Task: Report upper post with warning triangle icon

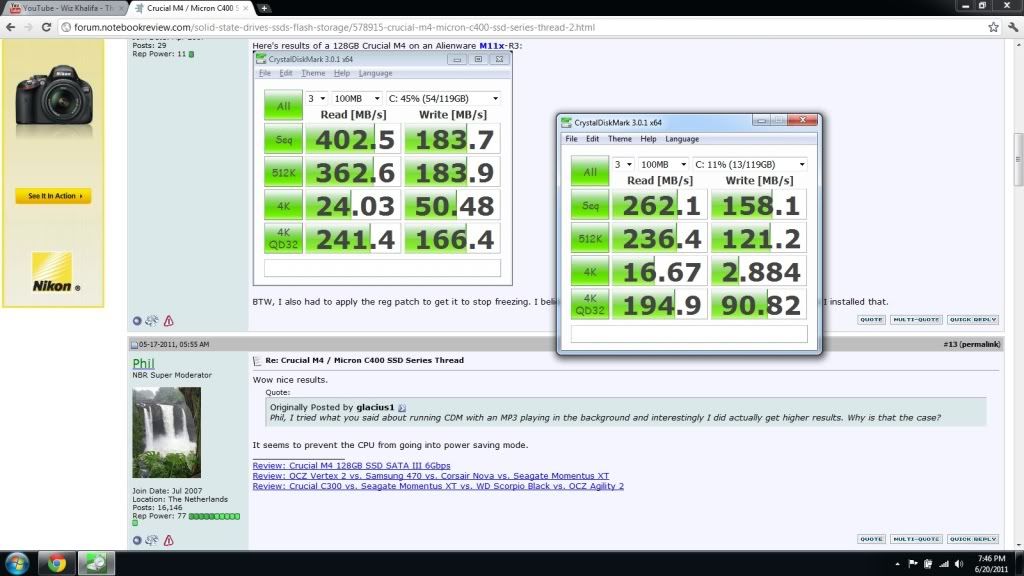Action: point(168,321)
